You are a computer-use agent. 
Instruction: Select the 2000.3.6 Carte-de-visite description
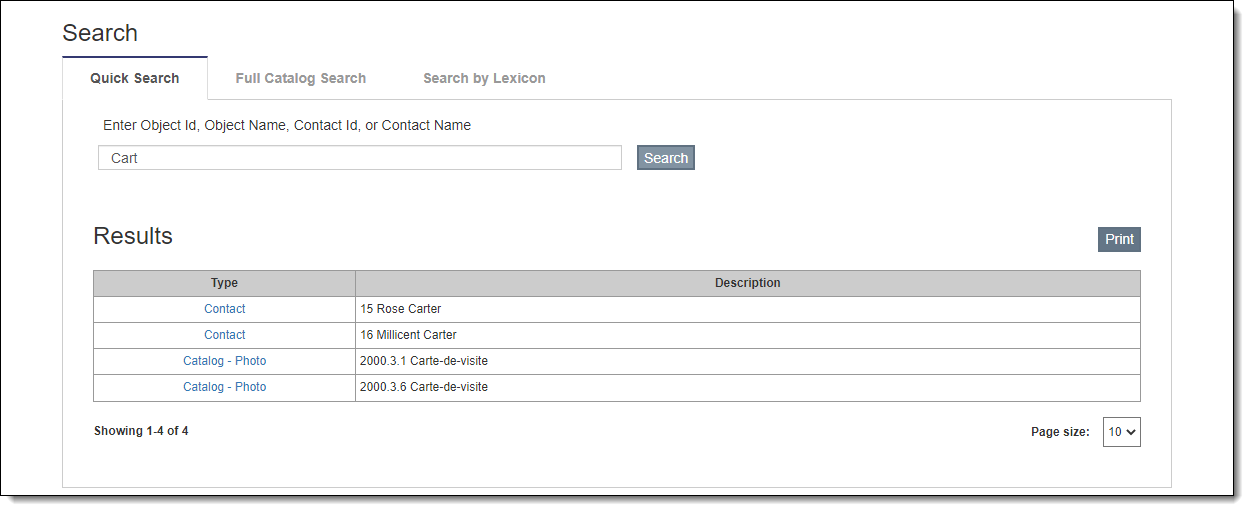(x=424, y=387)
